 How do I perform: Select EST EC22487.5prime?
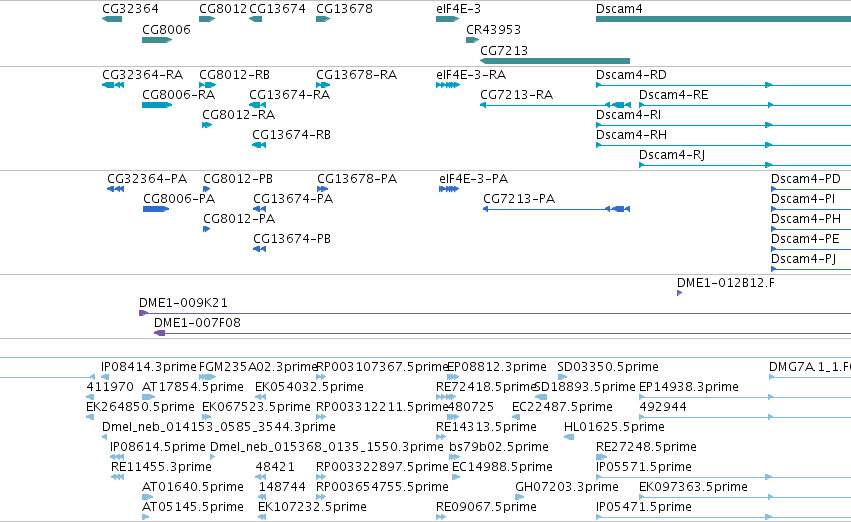(x=562, y=407)
